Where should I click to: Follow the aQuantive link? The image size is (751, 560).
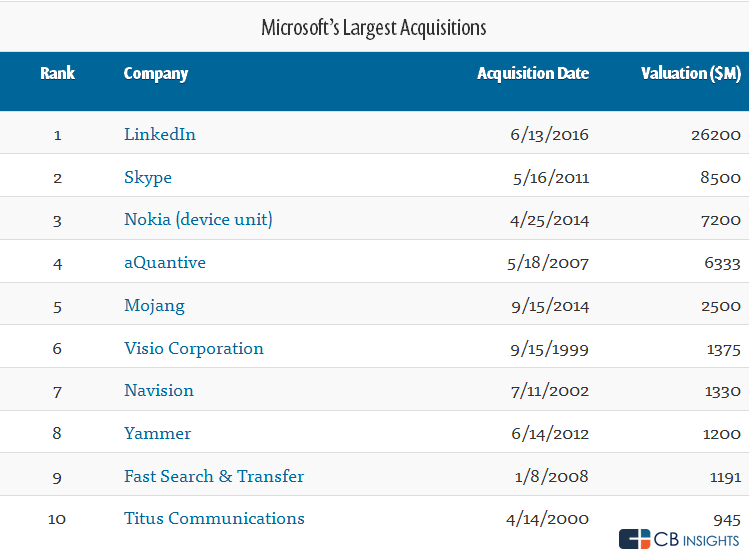pyautogui.click(x=165, y=263)
